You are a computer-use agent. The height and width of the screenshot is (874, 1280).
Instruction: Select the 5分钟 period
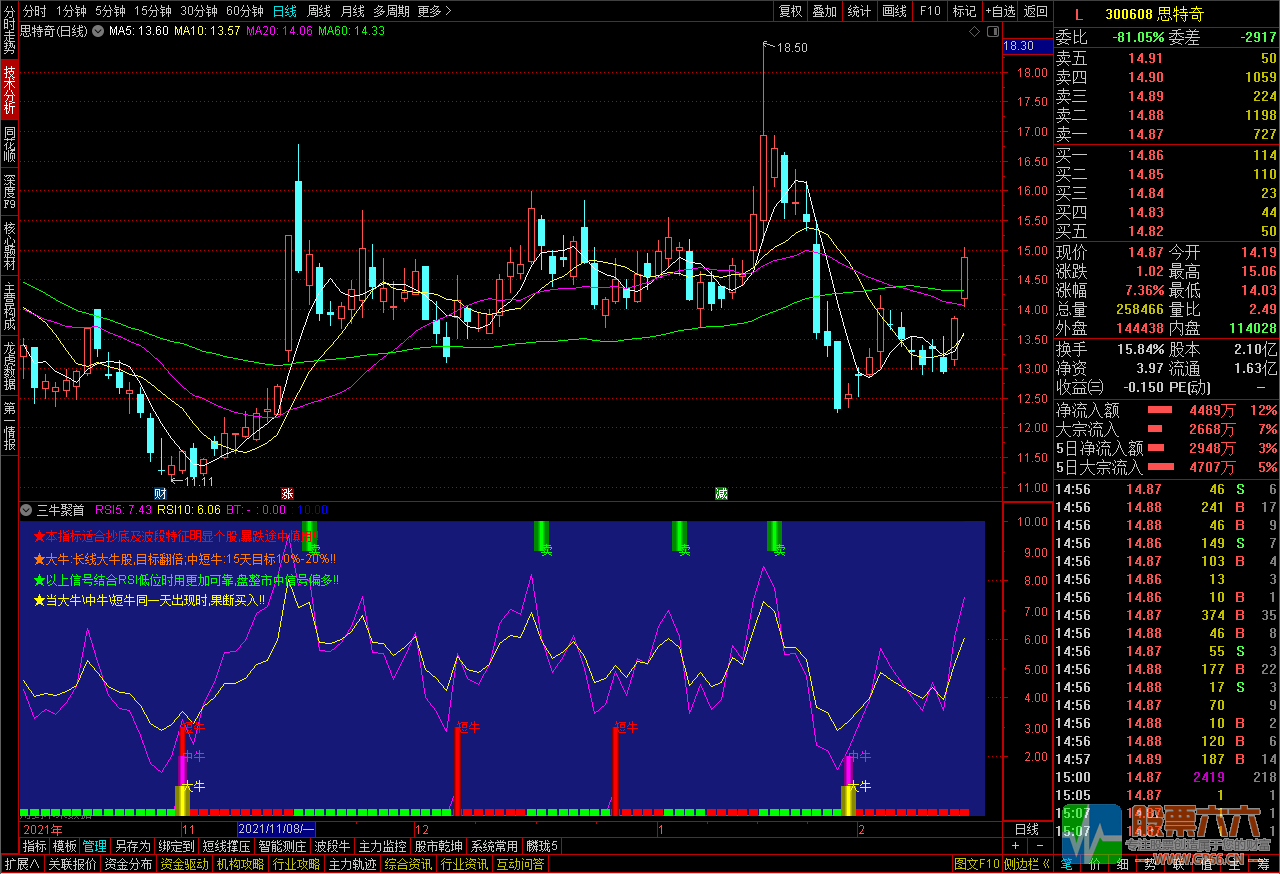(x=110, y=11)
